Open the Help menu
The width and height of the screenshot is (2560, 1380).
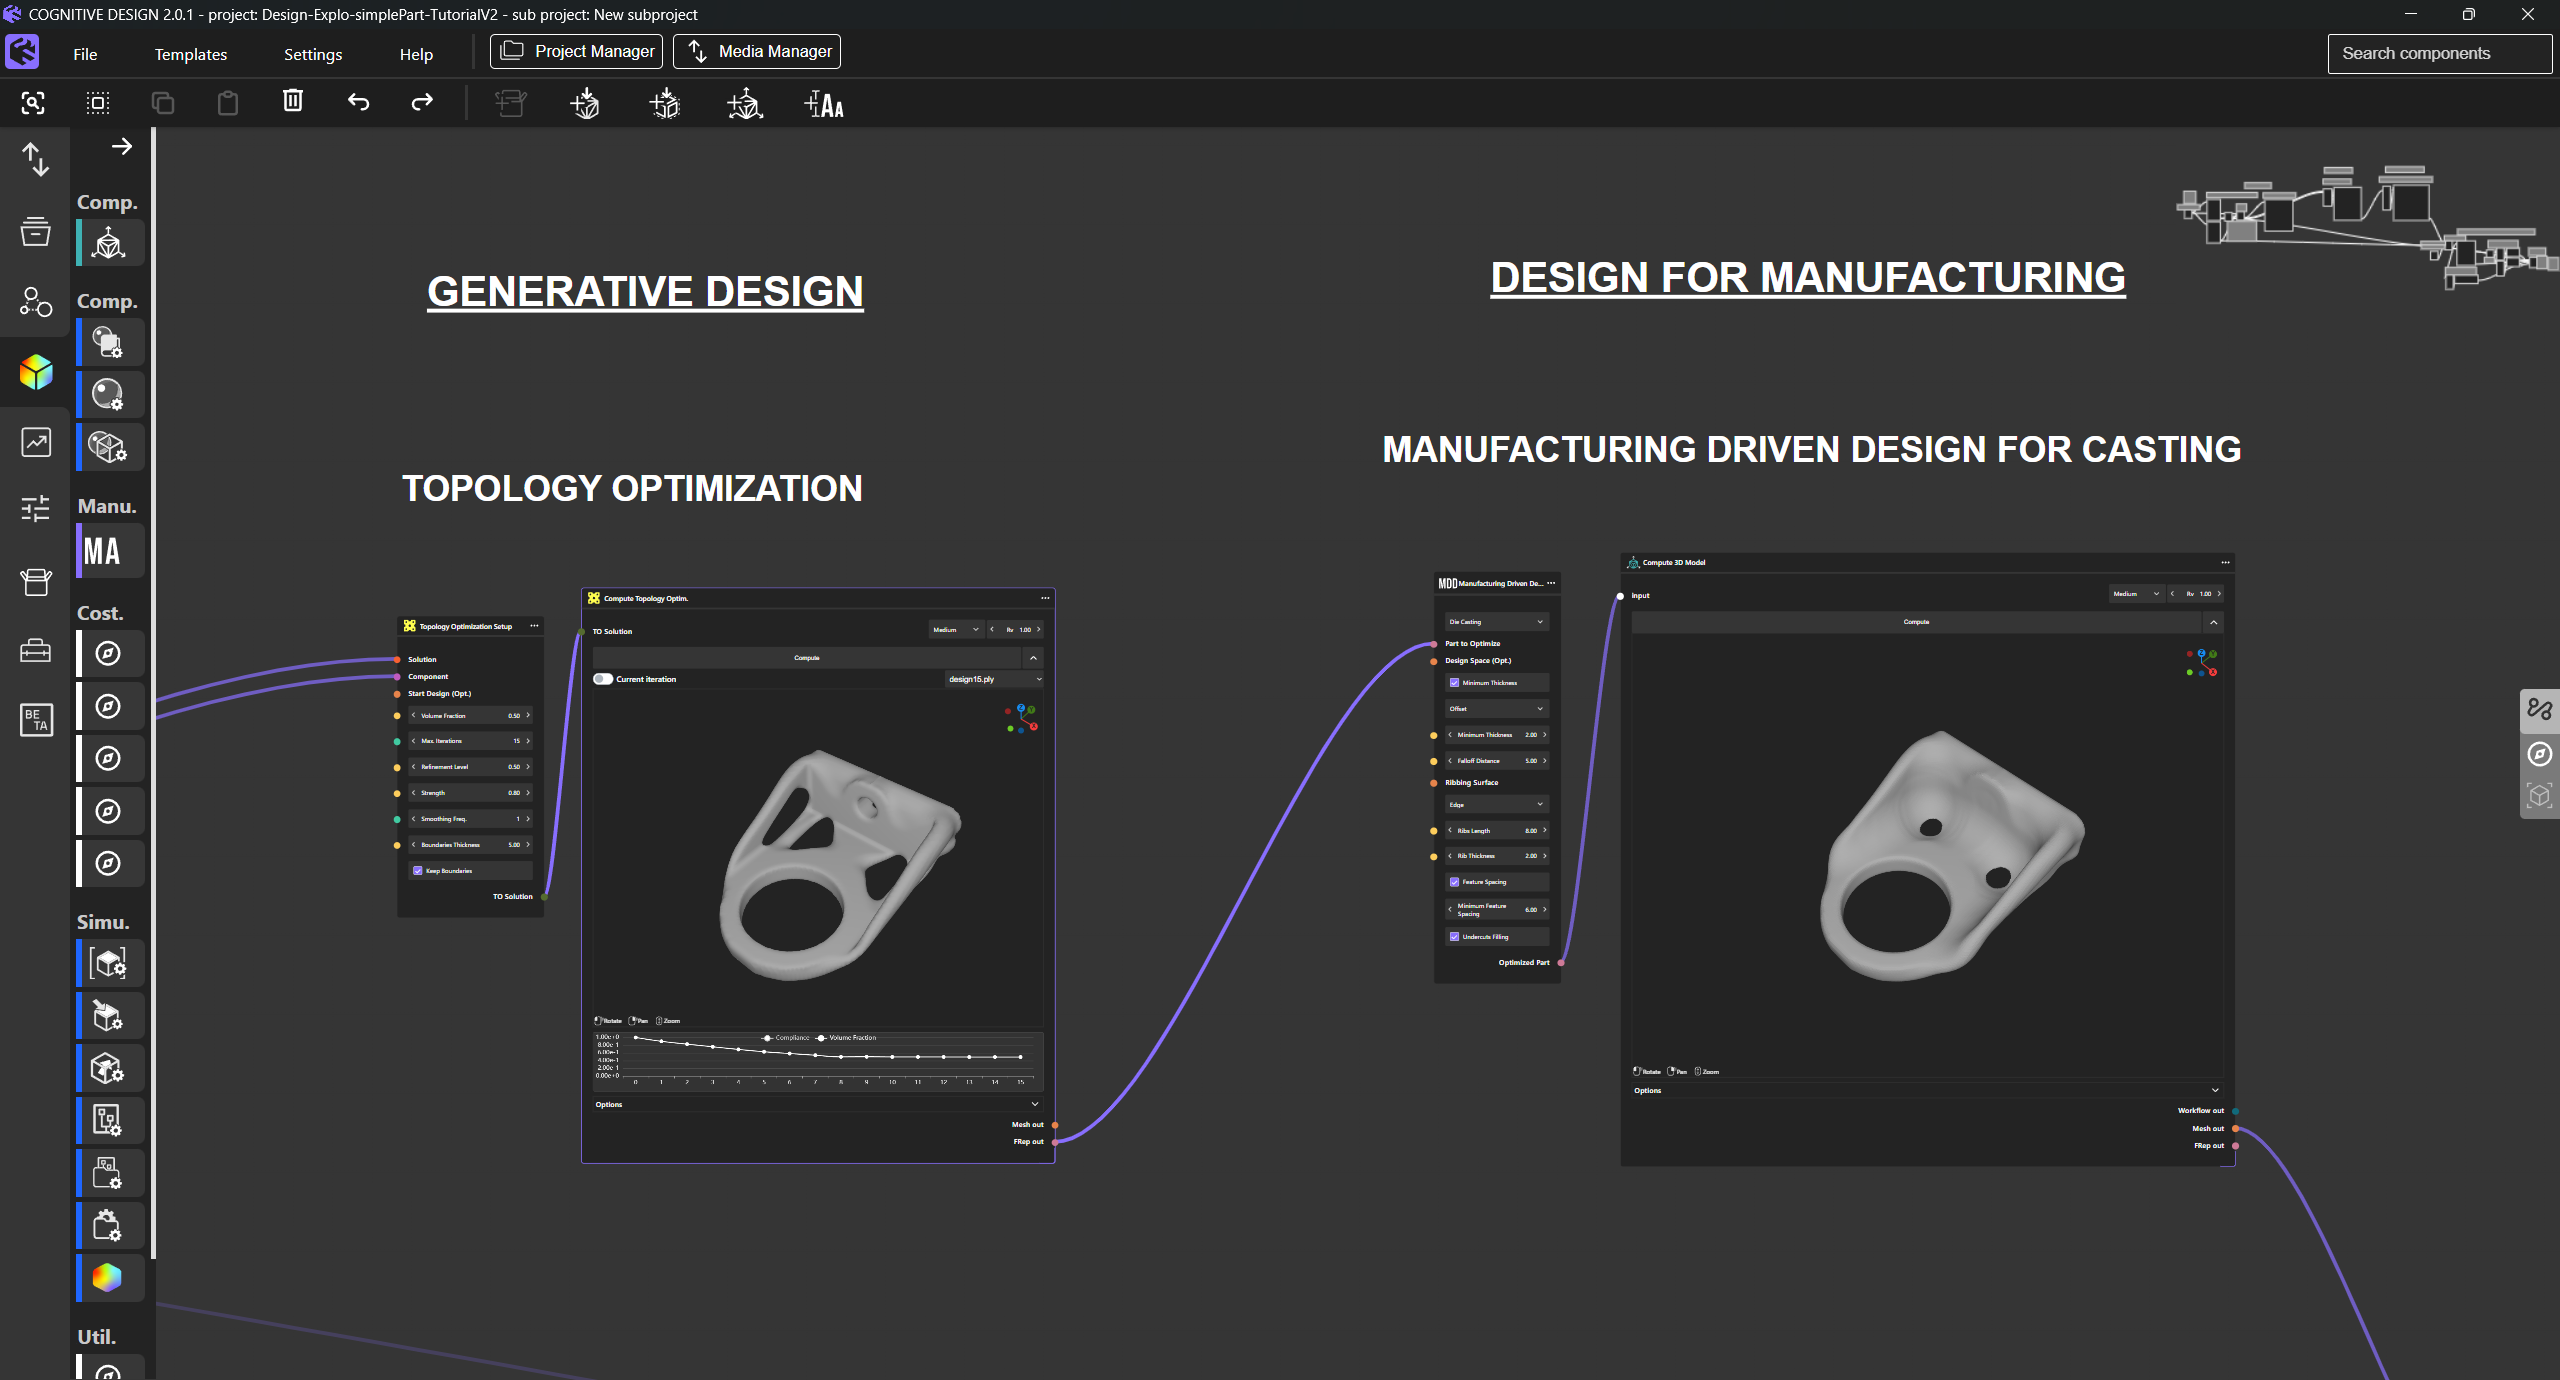(416, 54)
